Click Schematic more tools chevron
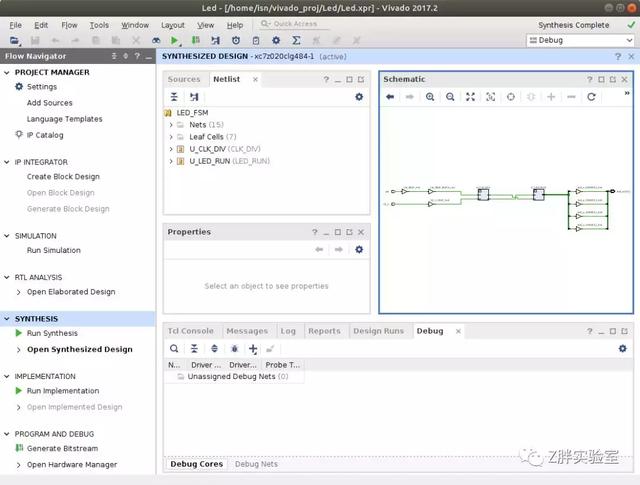The height and width of the screenshot is (485, 640). coord(627,93)
